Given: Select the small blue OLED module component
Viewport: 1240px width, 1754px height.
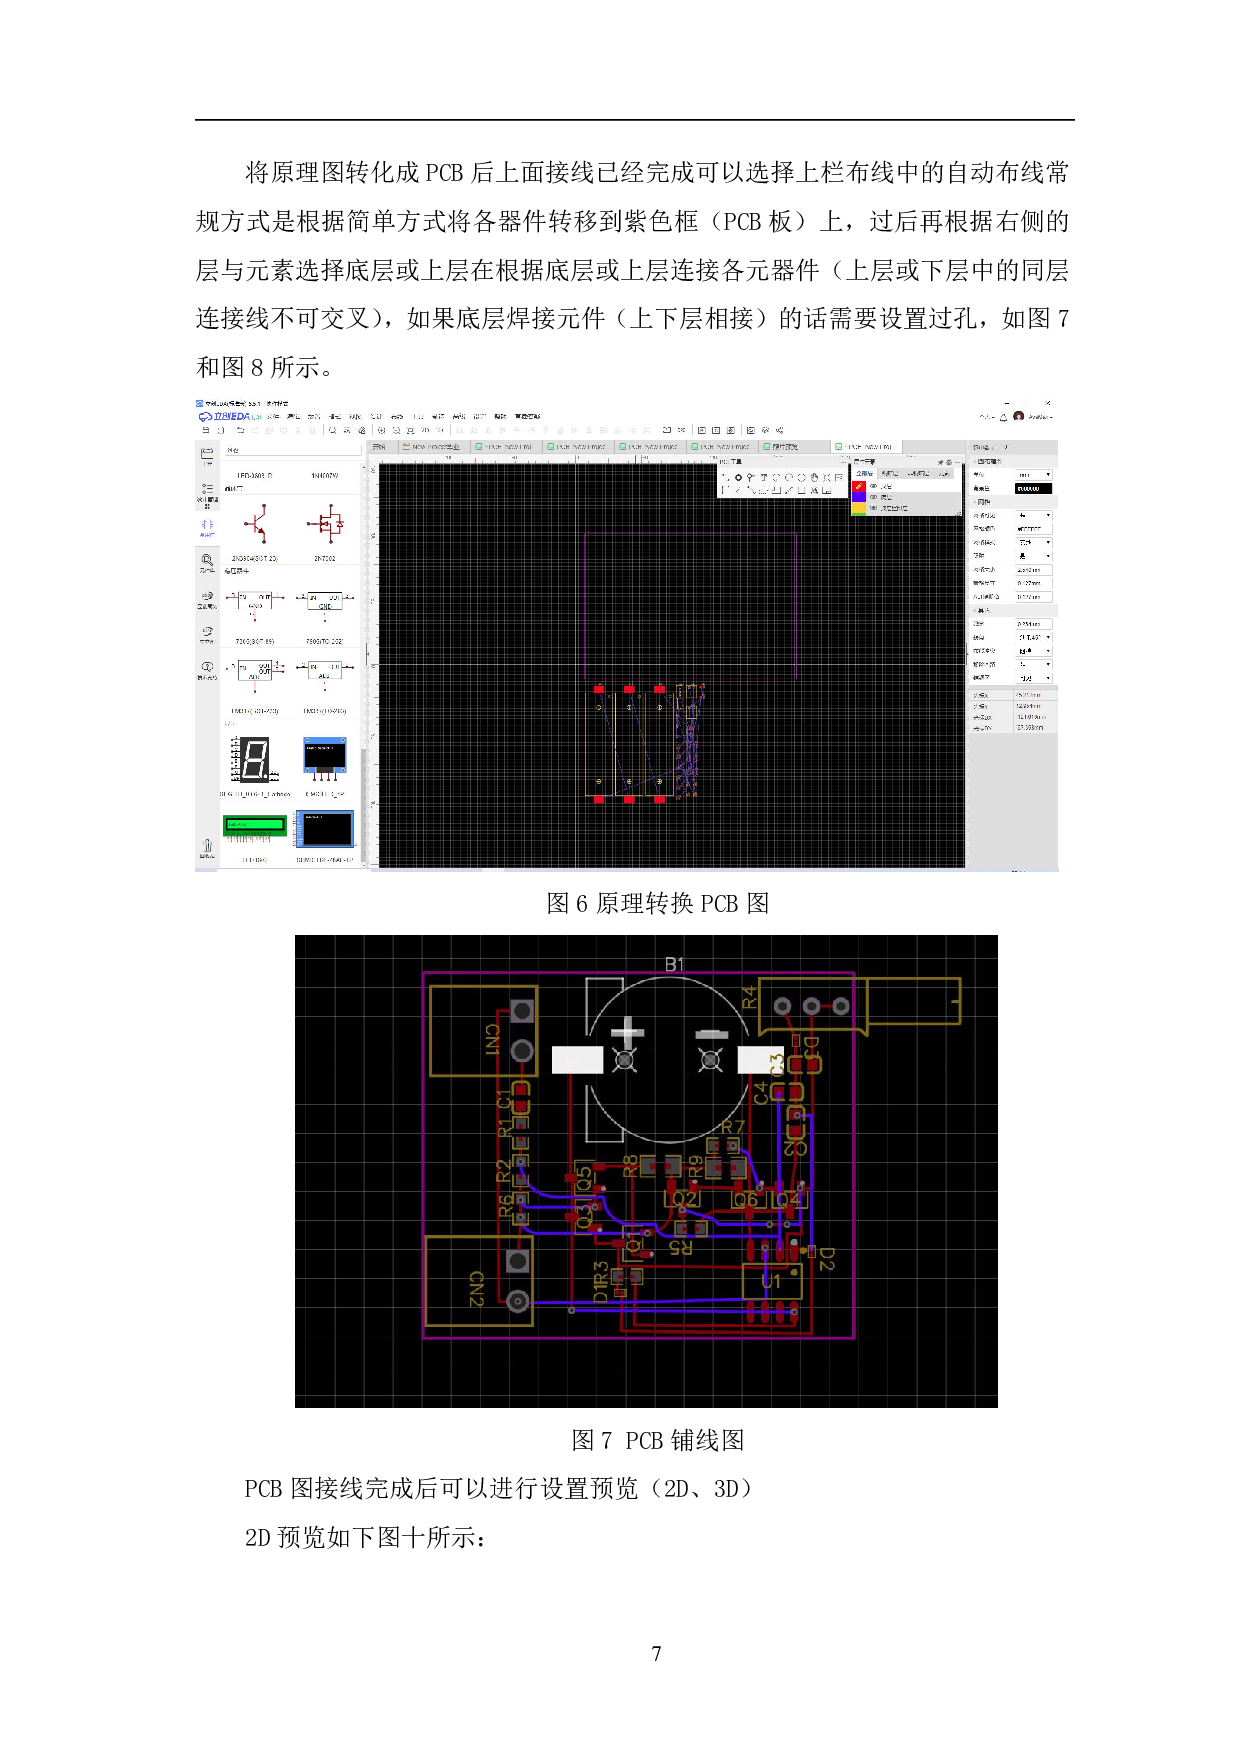Looking at the screenshot, I should click(x=325, y=760).
